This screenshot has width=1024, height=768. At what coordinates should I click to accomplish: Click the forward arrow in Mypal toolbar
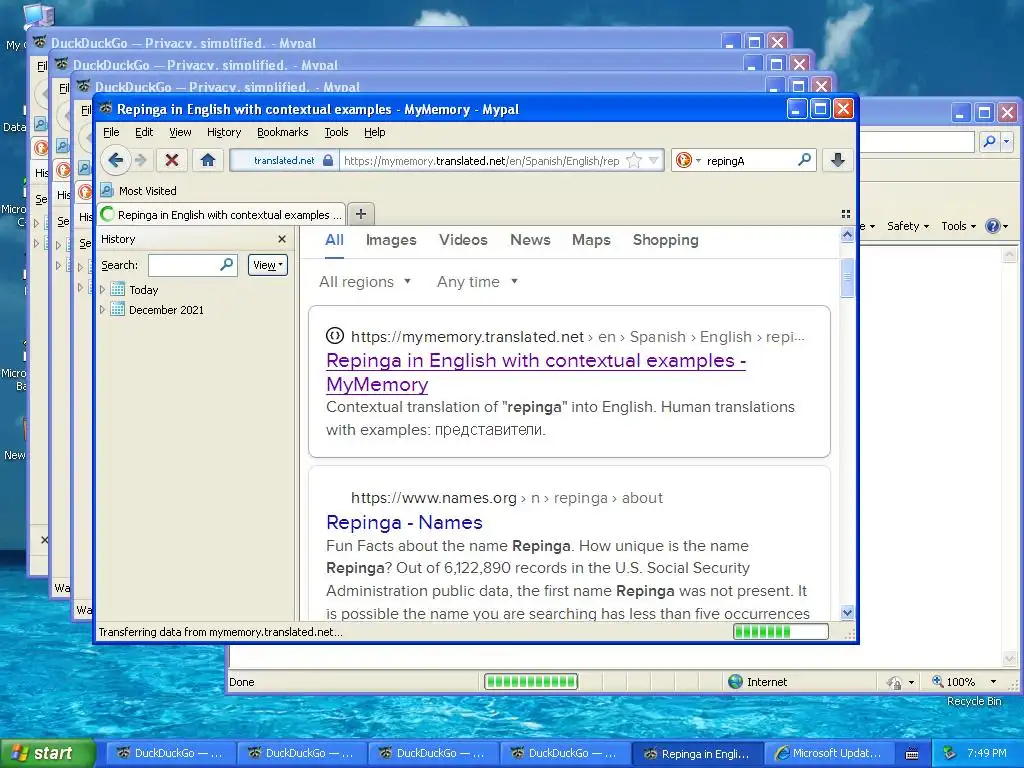tap(140, 160)
